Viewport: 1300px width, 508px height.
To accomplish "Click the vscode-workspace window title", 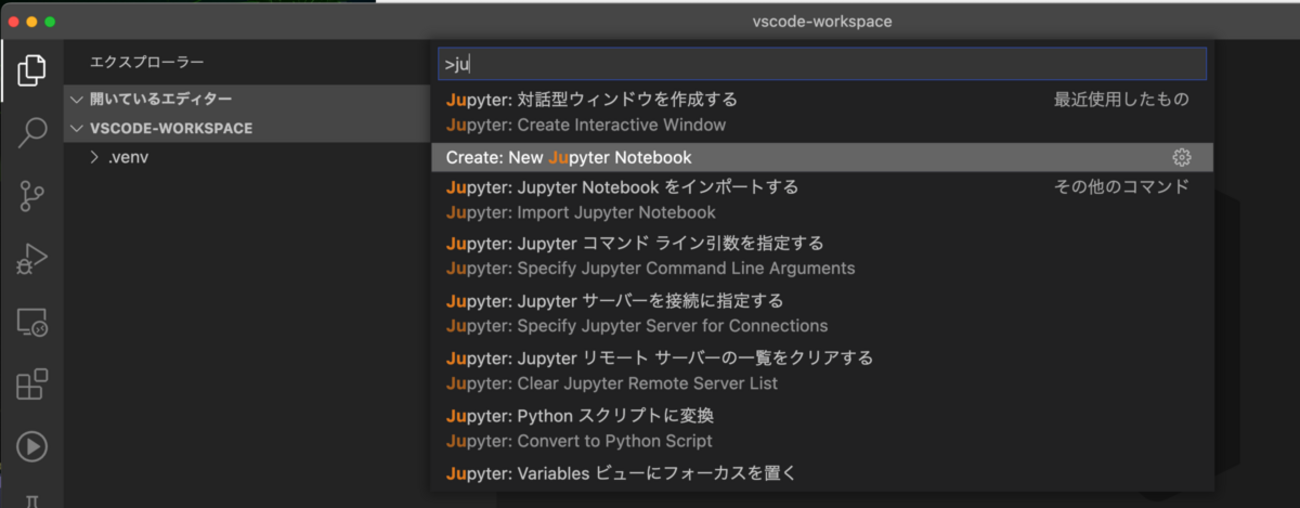I will pos(822,21).
